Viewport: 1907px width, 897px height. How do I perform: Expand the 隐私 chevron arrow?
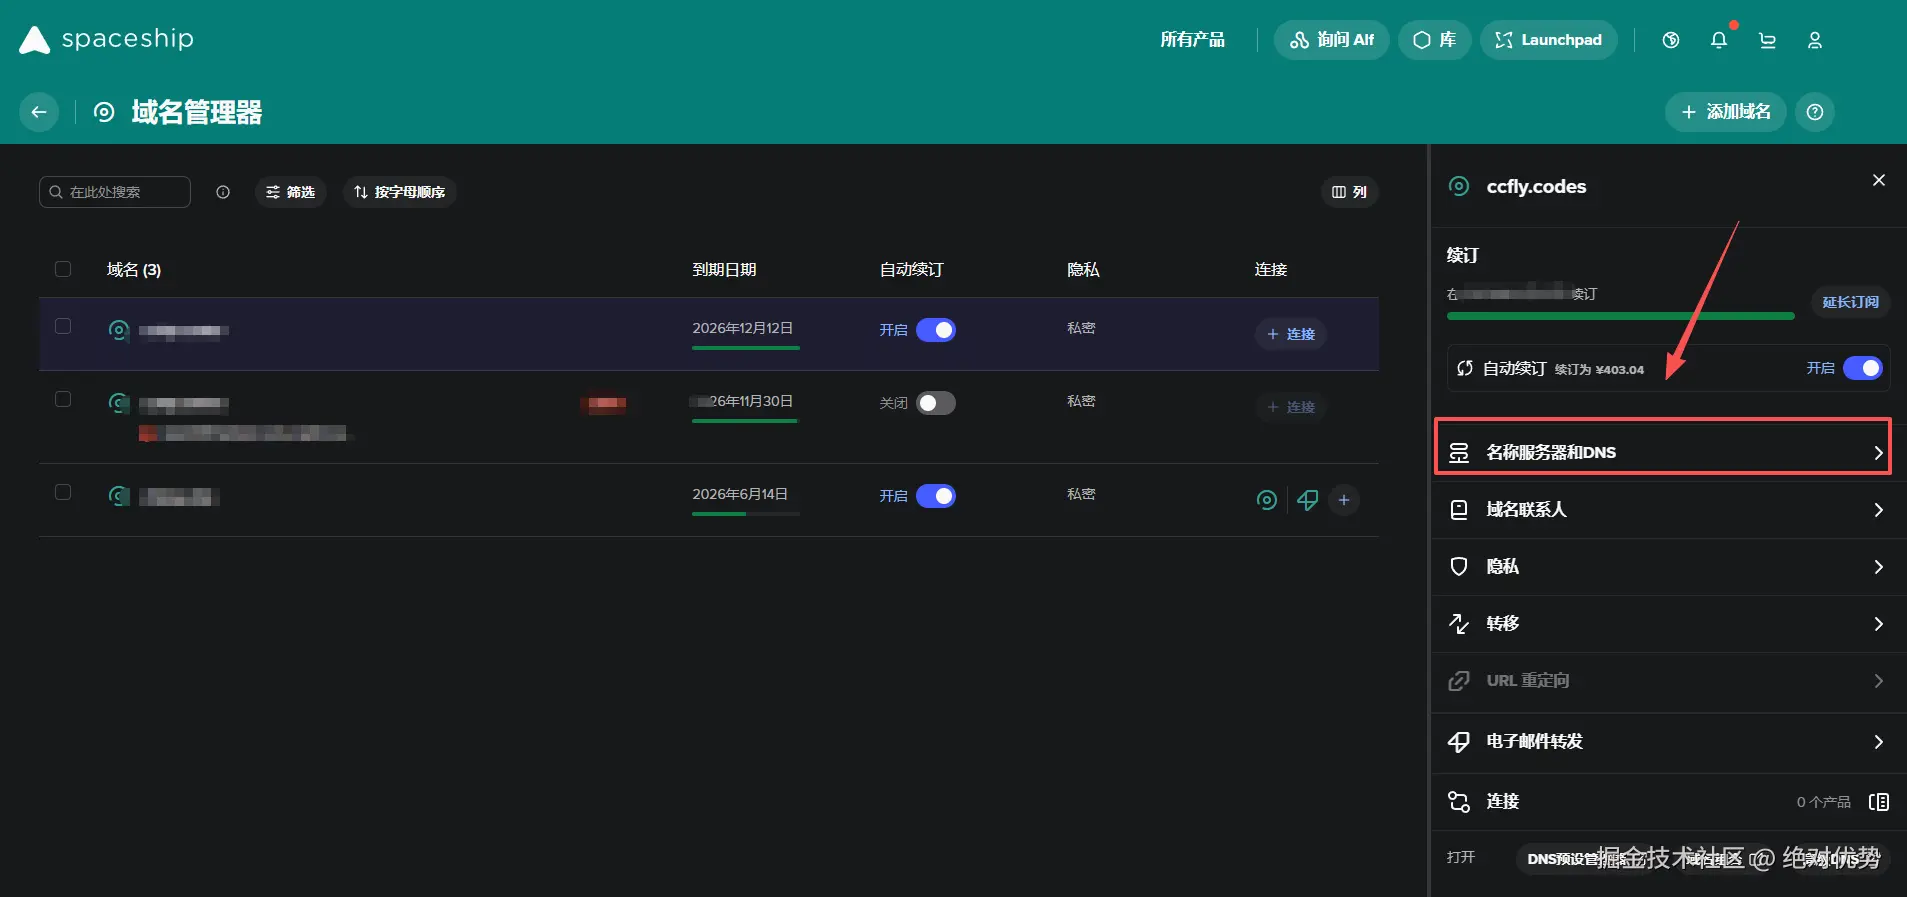[1878, 567]
